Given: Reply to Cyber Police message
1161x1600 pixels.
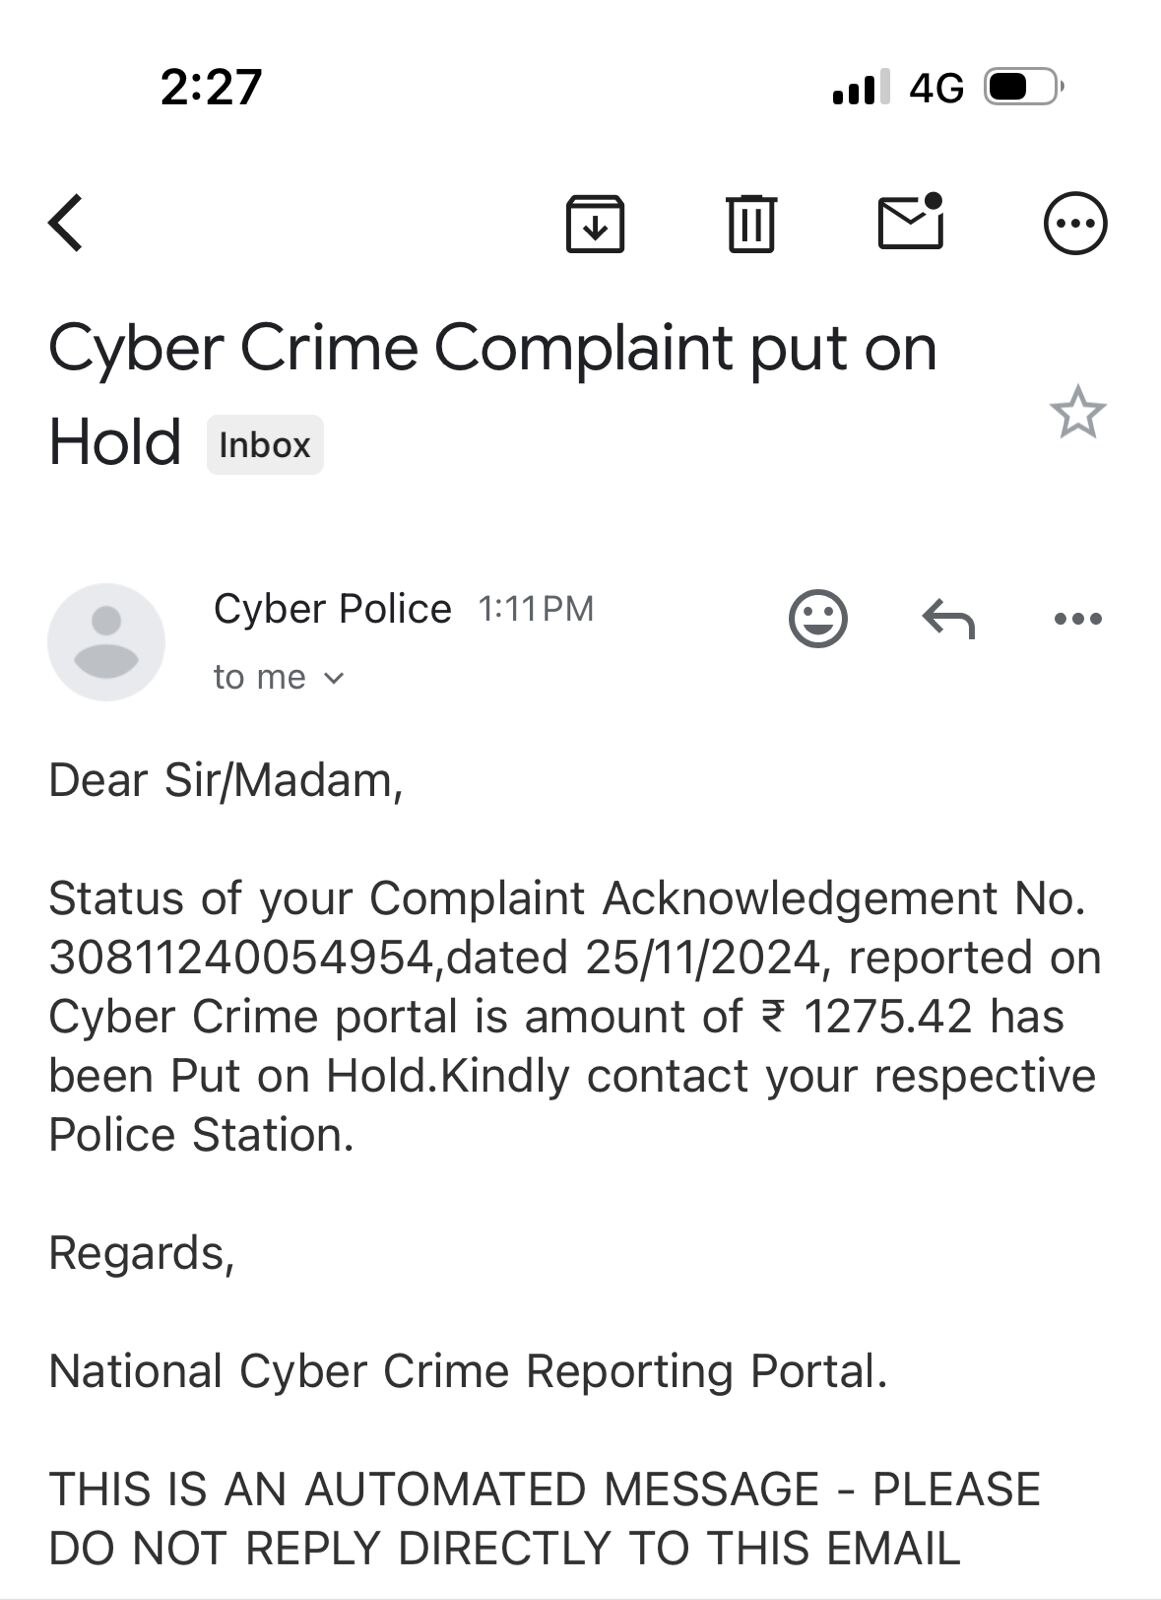Looking at the screenshot, I should pyautogui.click(x=947, y=618).
